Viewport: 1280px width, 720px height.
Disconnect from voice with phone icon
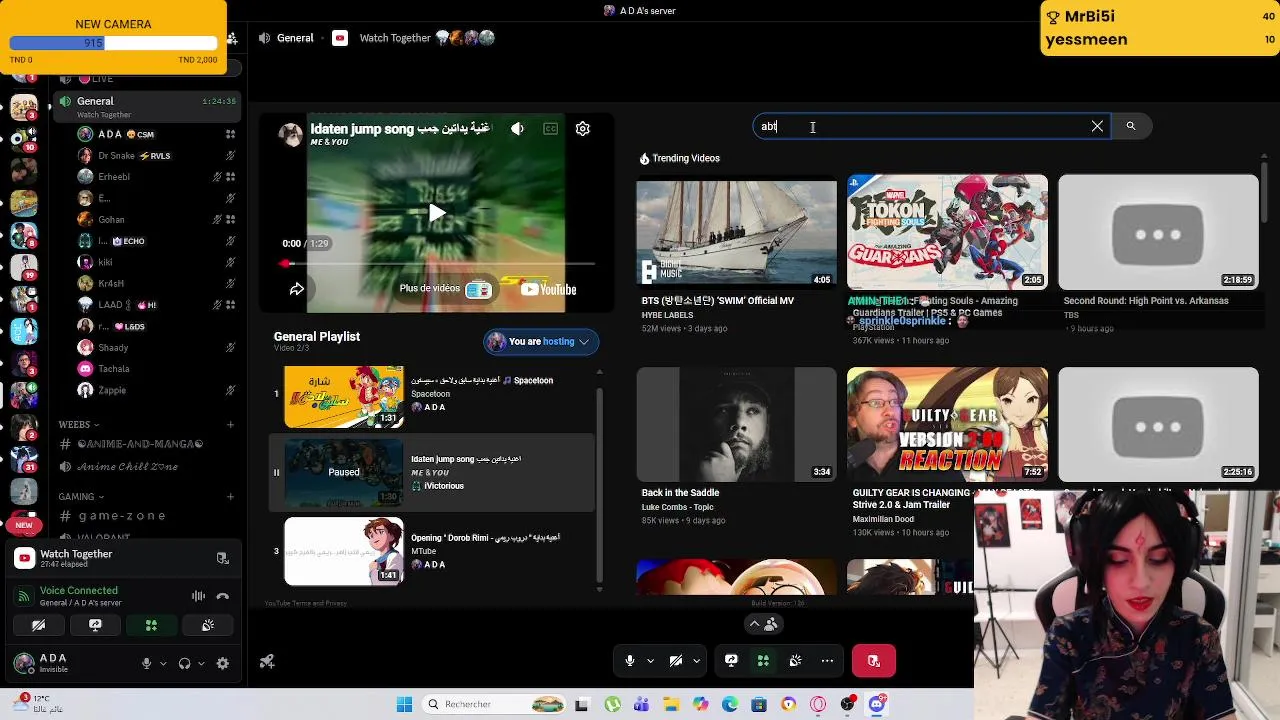tap(223, 596)
